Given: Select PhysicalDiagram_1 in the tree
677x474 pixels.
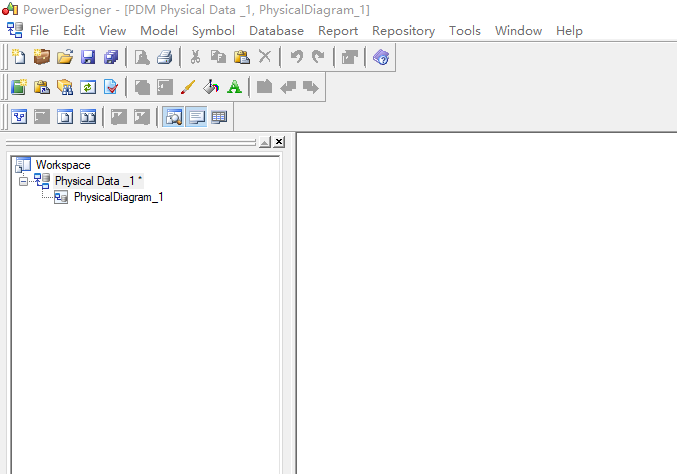Looking at the screenshot, I should click(119, 197).
